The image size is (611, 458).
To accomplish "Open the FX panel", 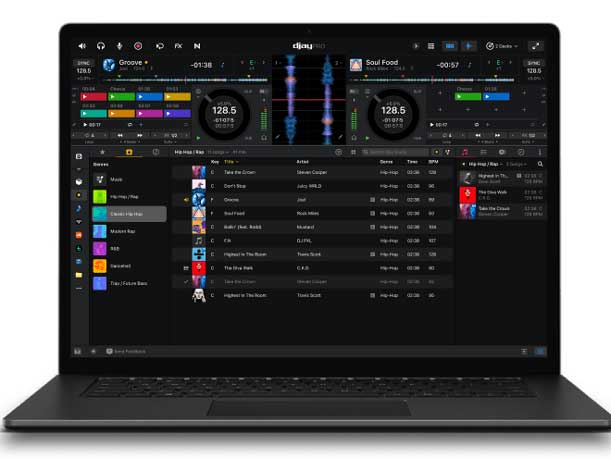I will [178, 46].
